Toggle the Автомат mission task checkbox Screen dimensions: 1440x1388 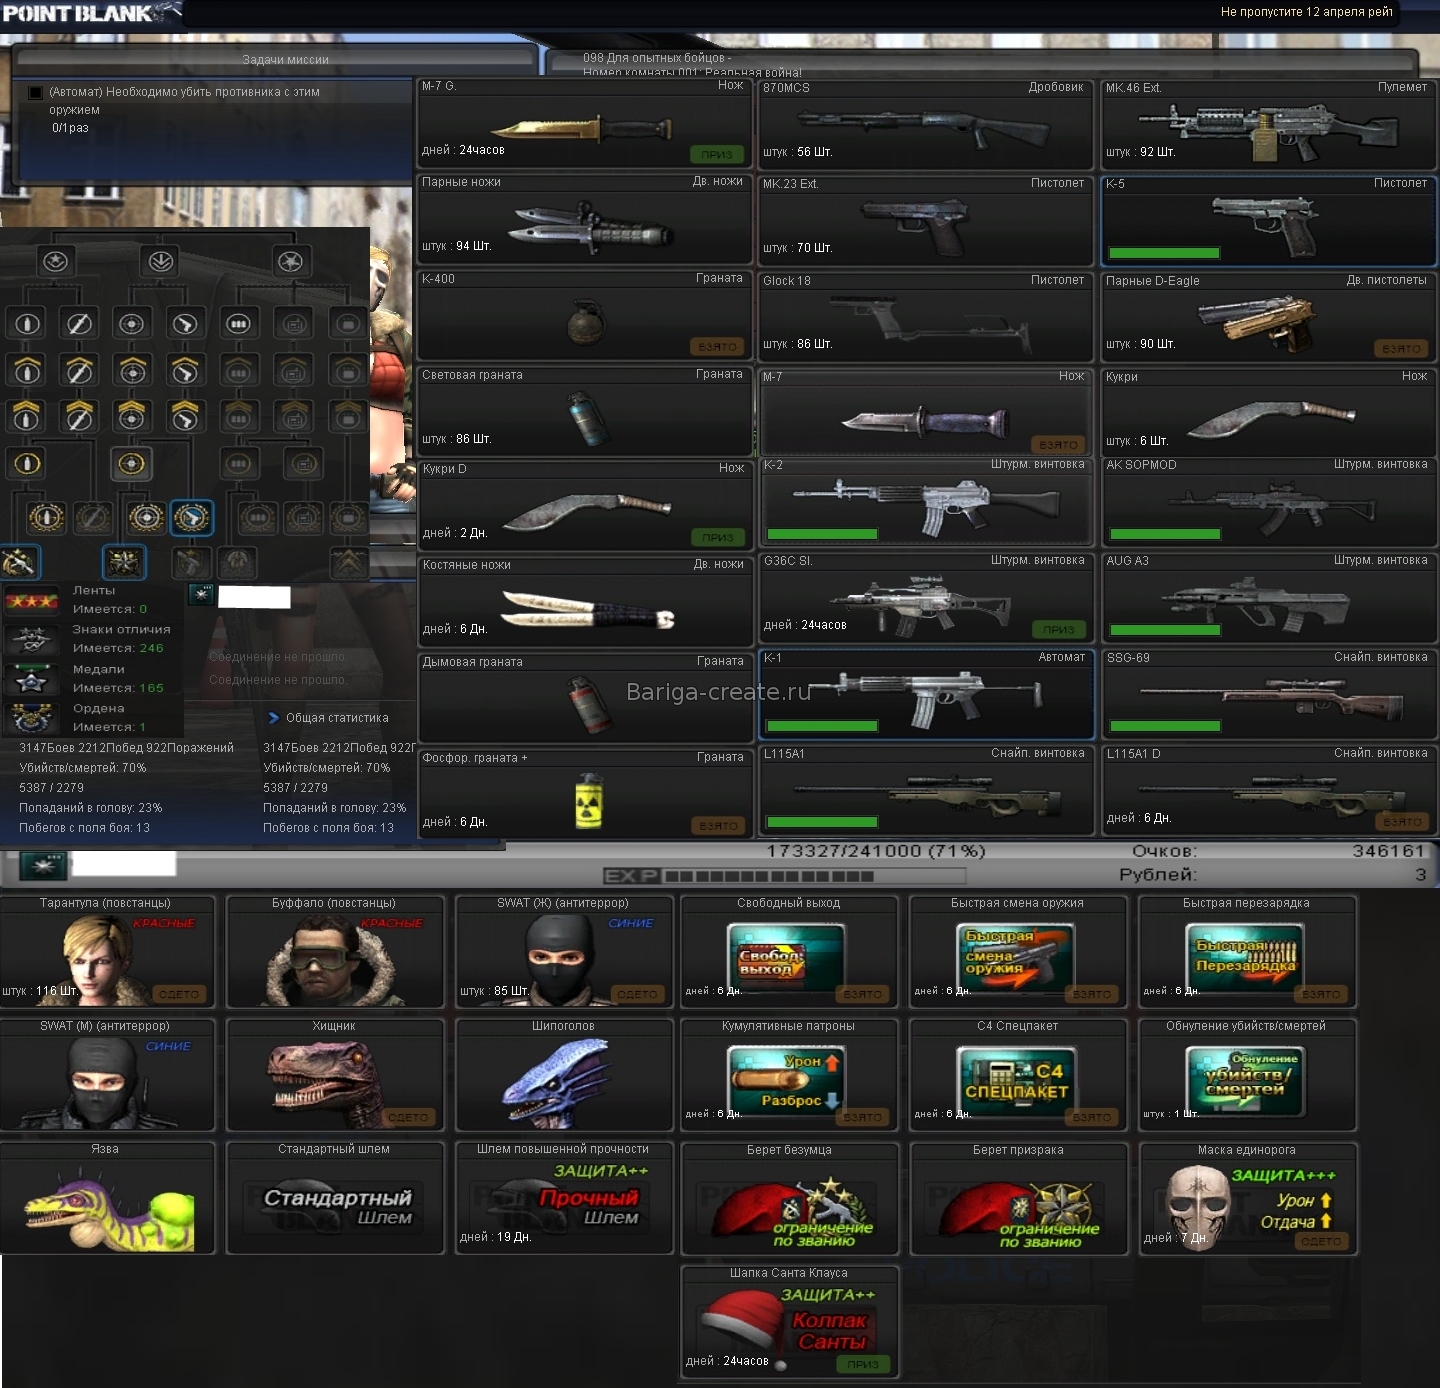tap(35, 93)
